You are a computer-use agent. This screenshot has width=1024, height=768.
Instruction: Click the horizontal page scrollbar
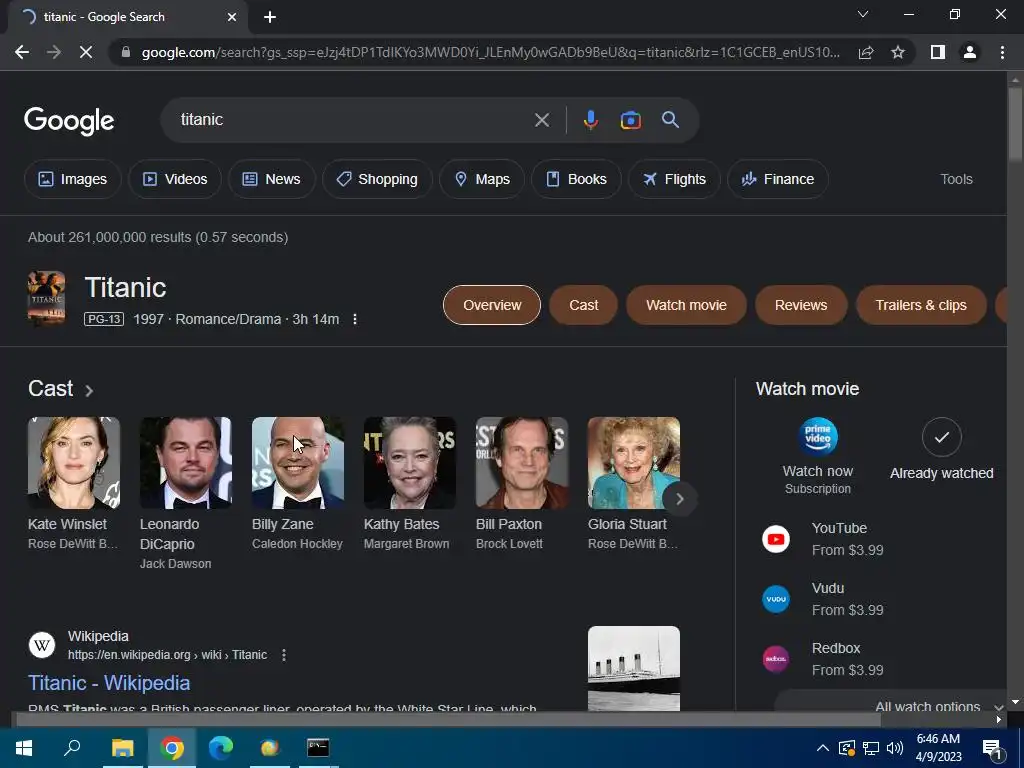point(448,720)
